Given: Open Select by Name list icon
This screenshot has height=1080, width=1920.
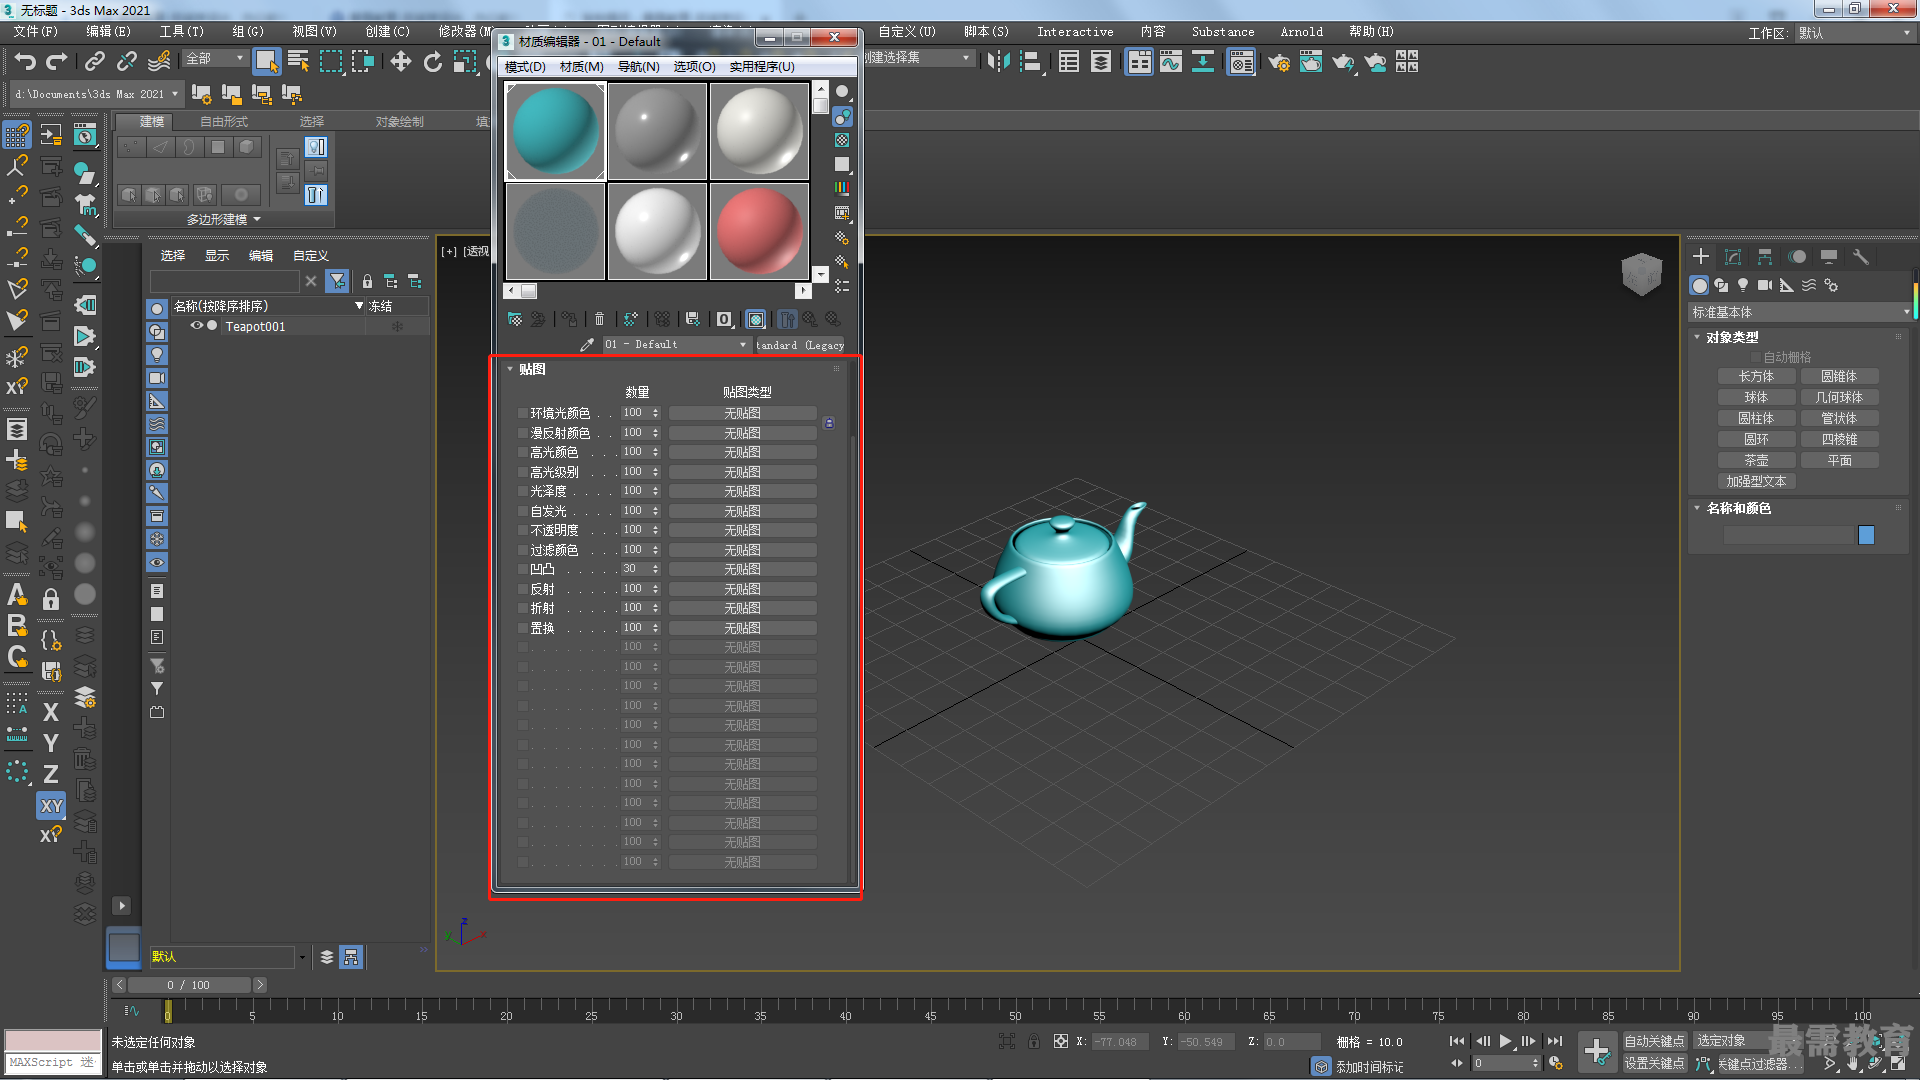Looking at the screenshot, I should pos(298,62).
